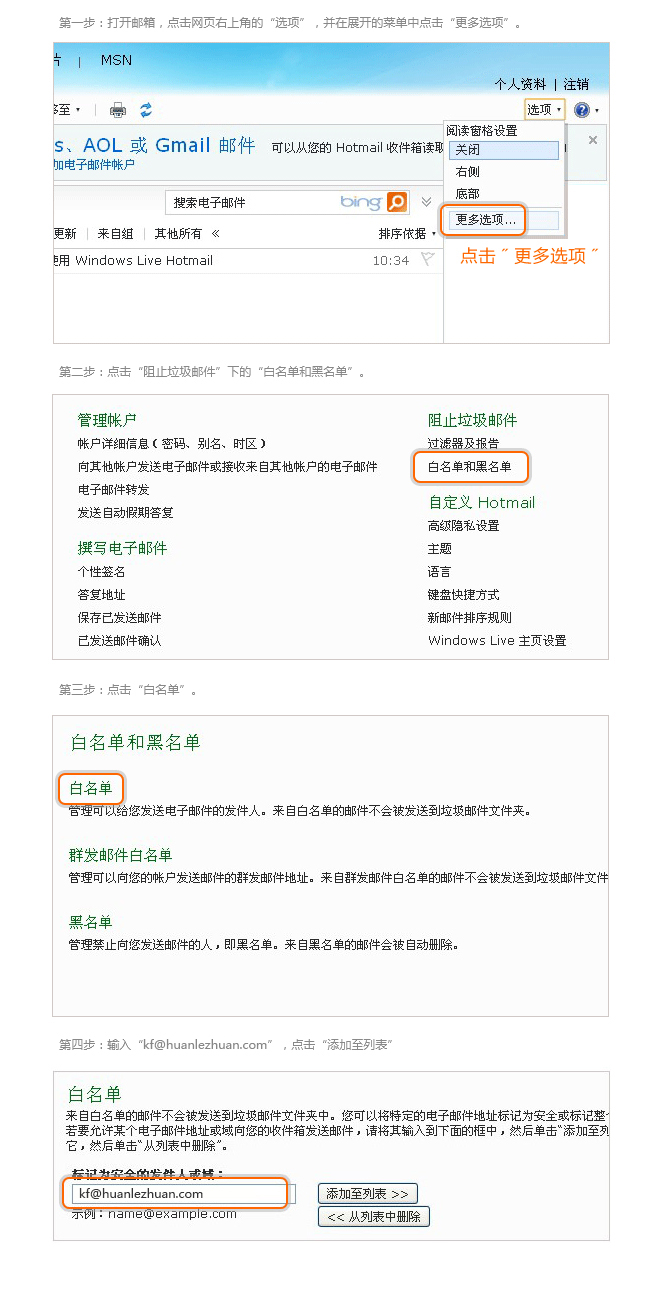The height and width of the screenshot is (1294, 666).
Task: Click the printer icon in the Hotmail toolbar
Action: [118, 110]
